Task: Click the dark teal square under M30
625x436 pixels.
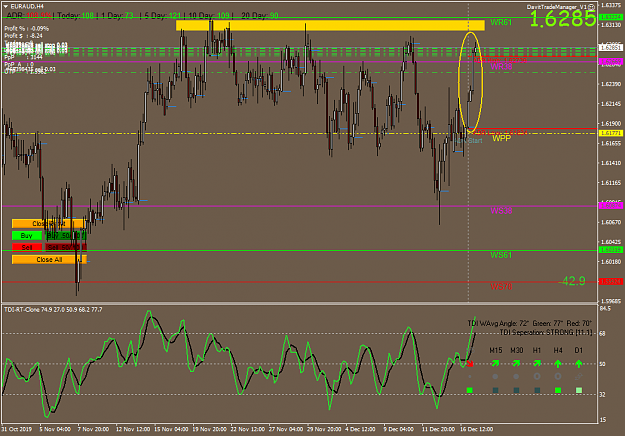Action: click(x=516, y=390)
